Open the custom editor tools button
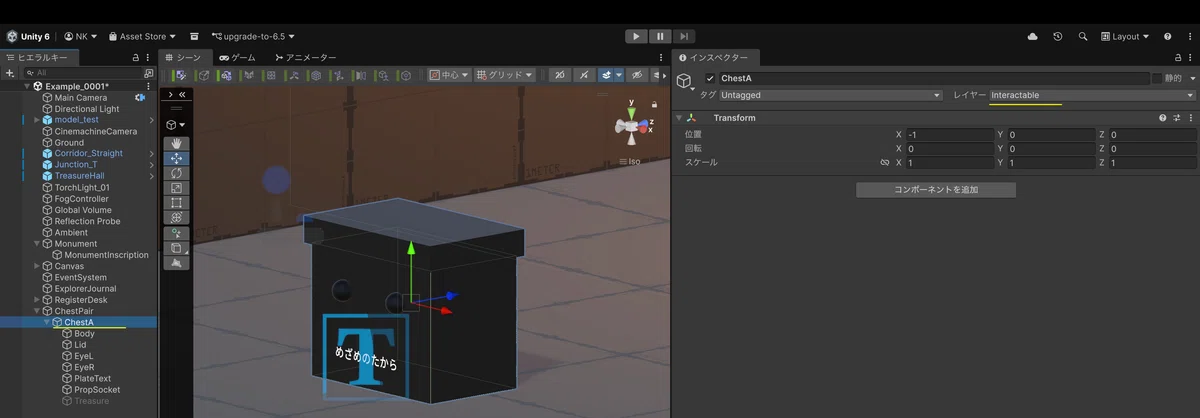1200x418 pixels. point(176,233)
